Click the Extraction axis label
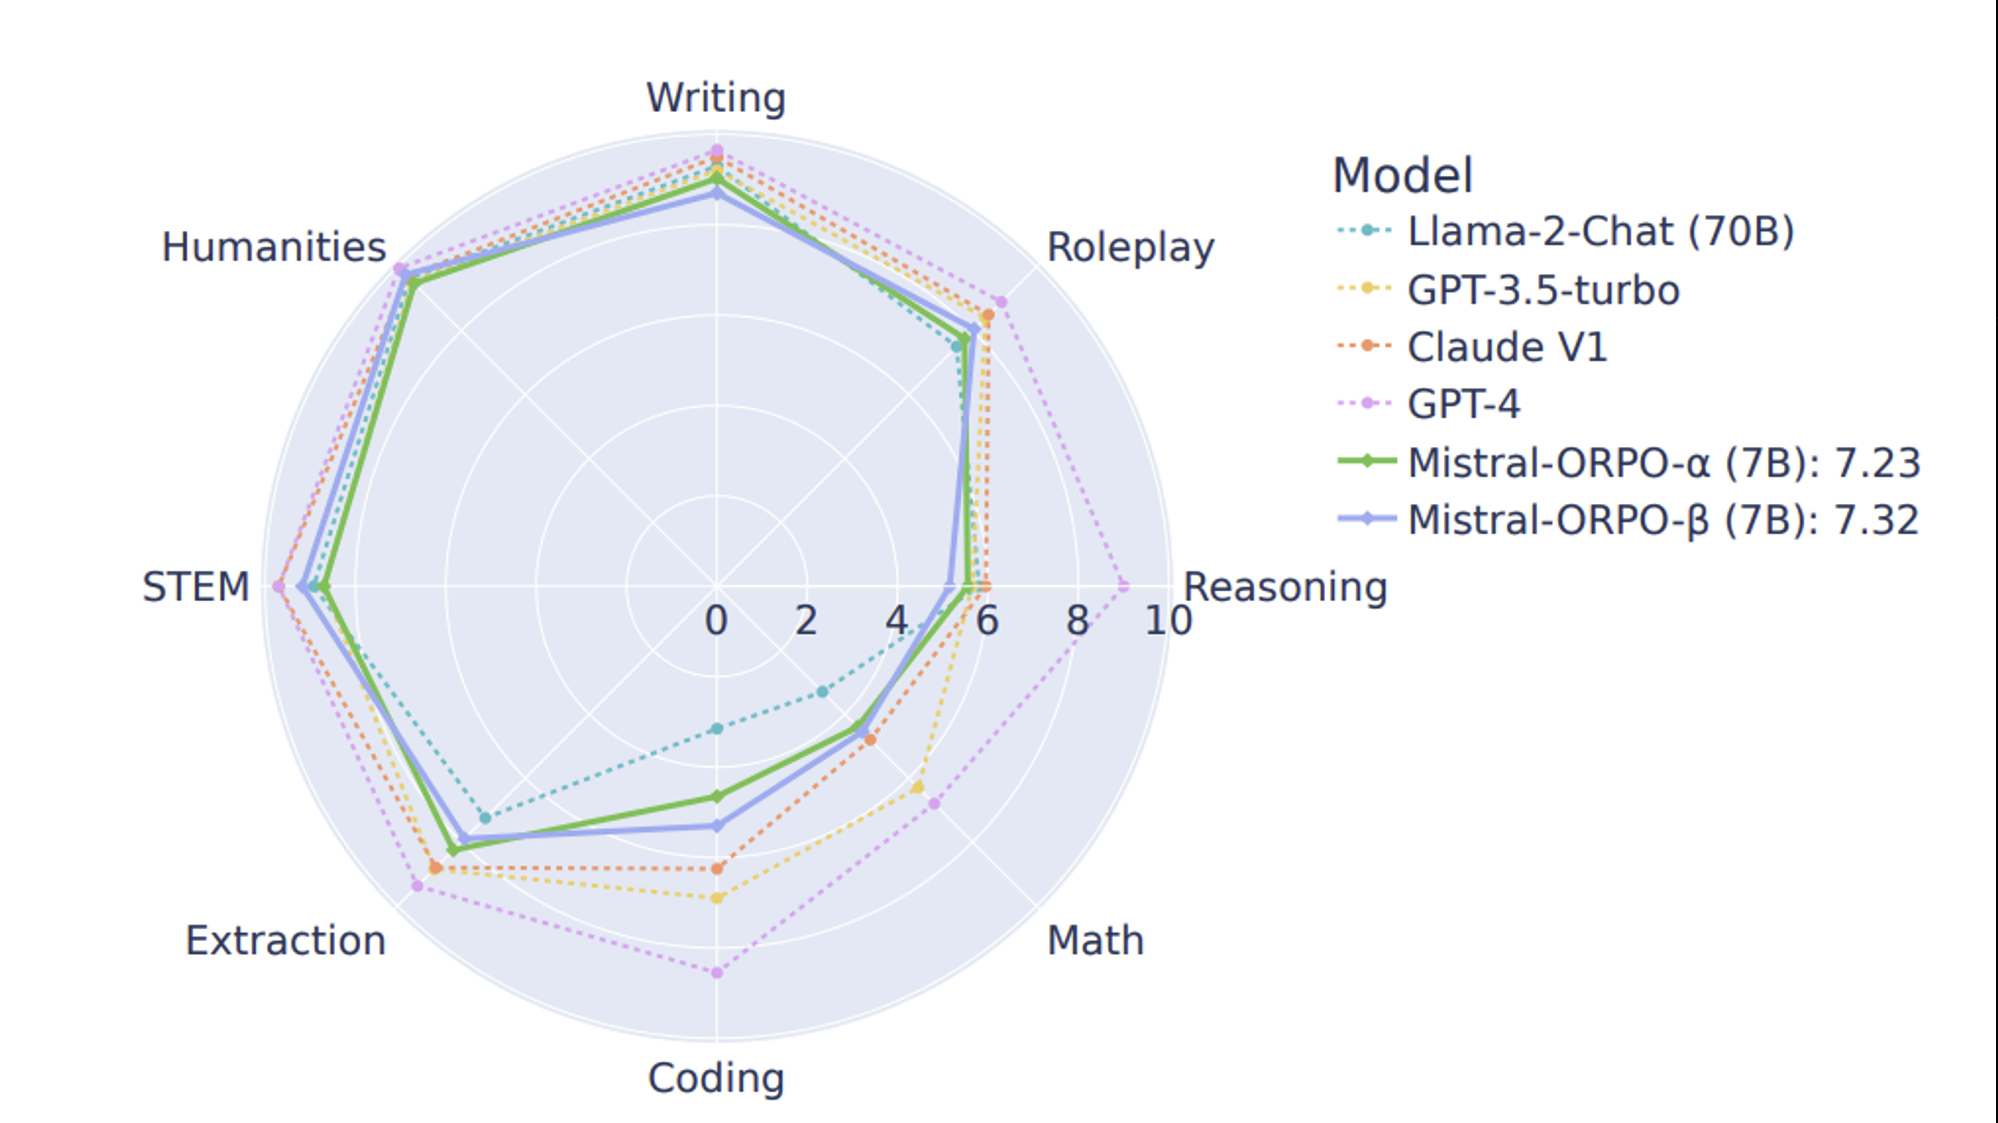The width and height of the screenshot is (1998, 1123). (286, 941)
